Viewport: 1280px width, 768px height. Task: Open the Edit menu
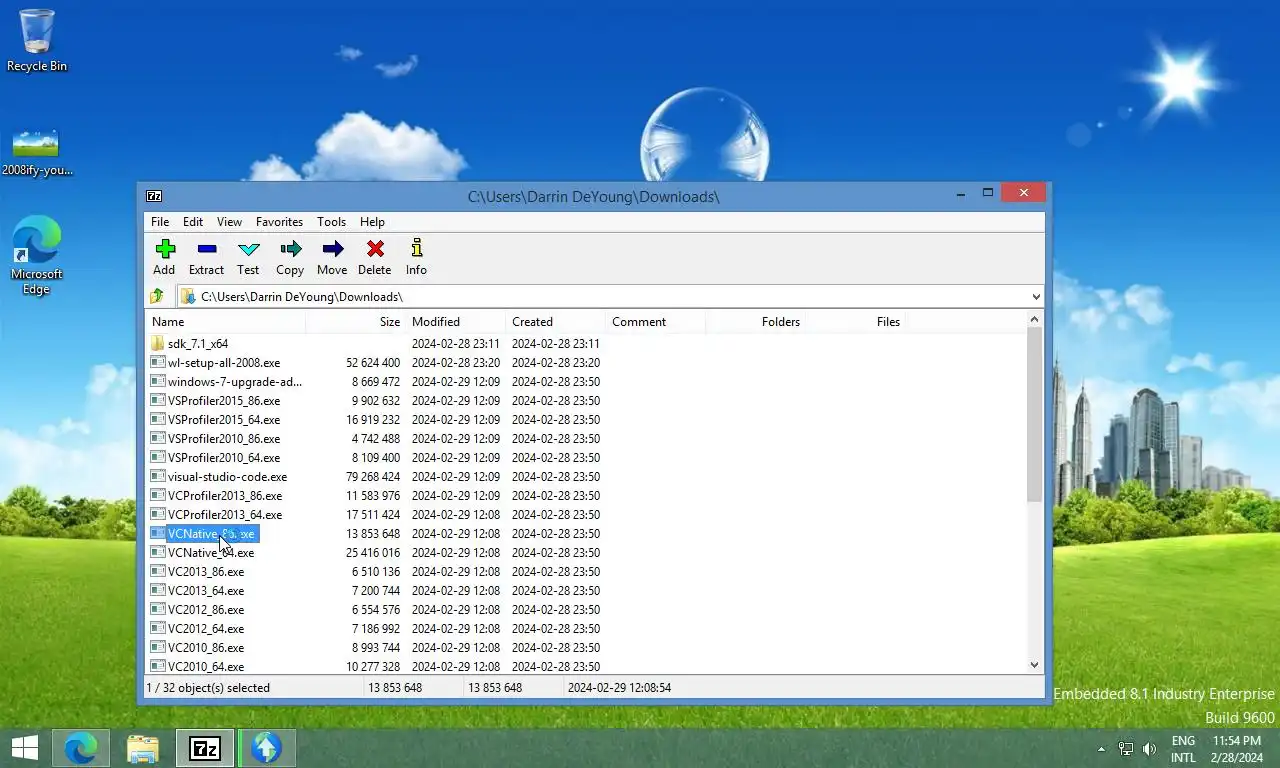[x=193, y=222]
